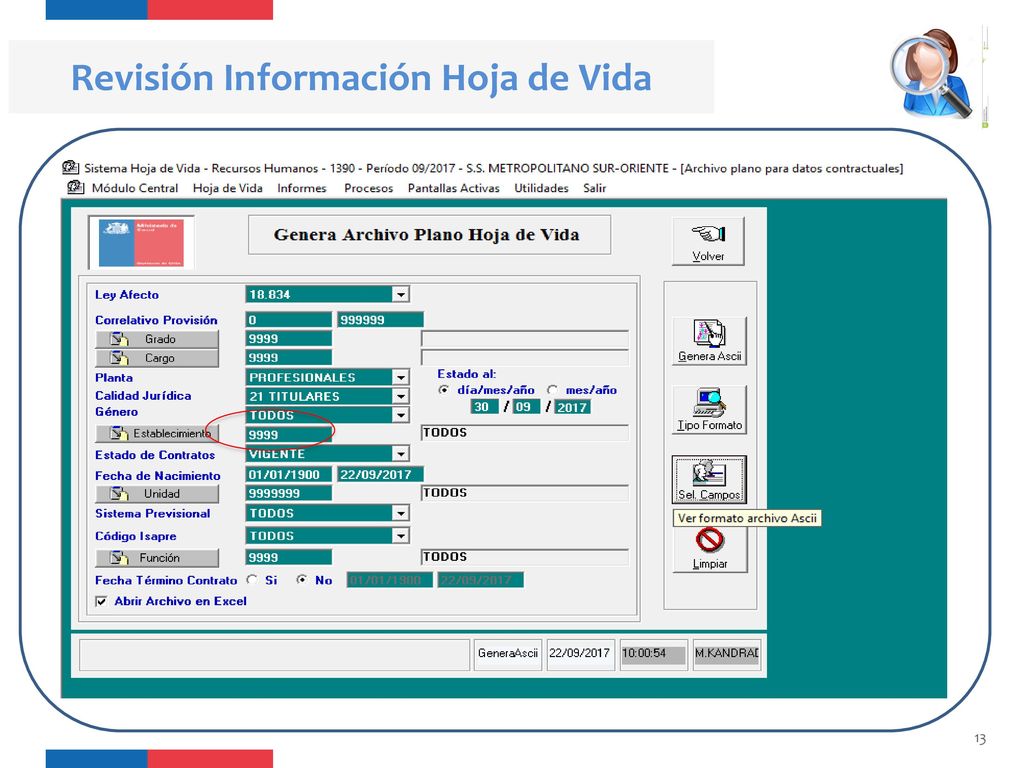Click icon next to Módulo Central menu

(x=76, y=187)
